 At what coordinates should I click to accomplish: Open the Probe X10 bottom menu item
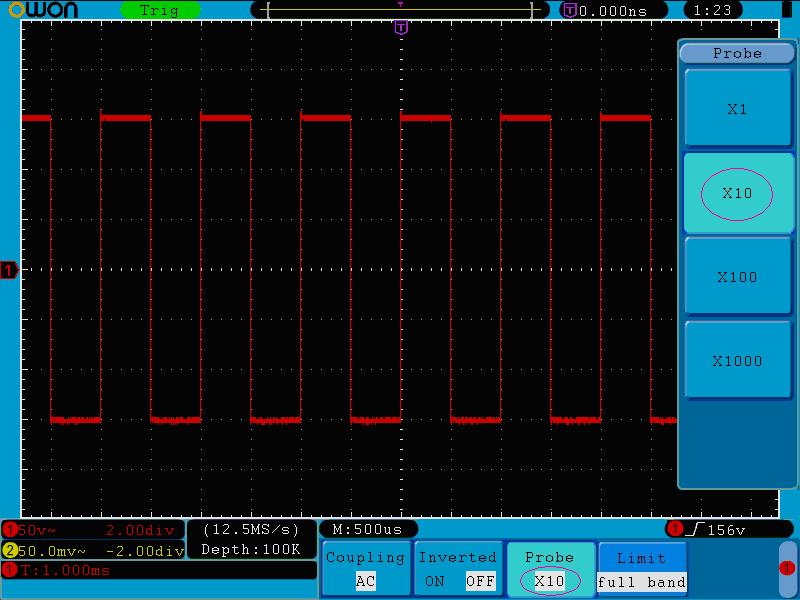click(x=551, y=569)
